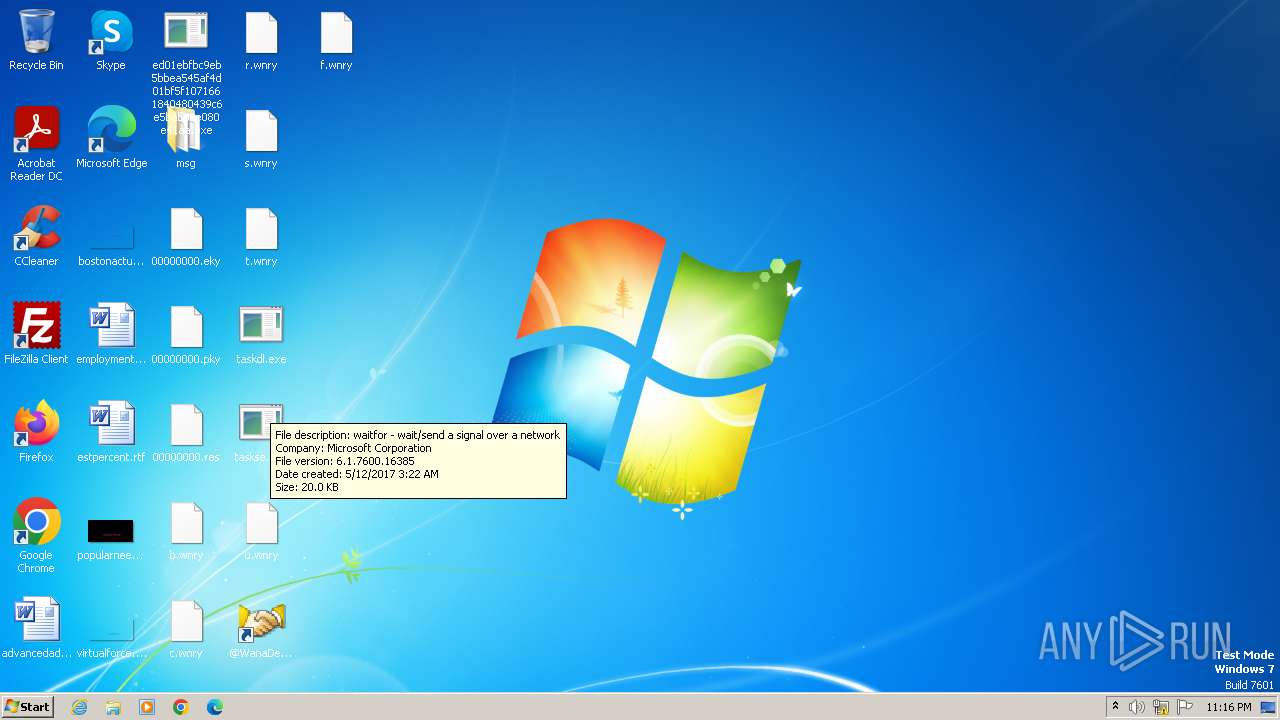Launch Chrome from the taskbar

point(181,707)
